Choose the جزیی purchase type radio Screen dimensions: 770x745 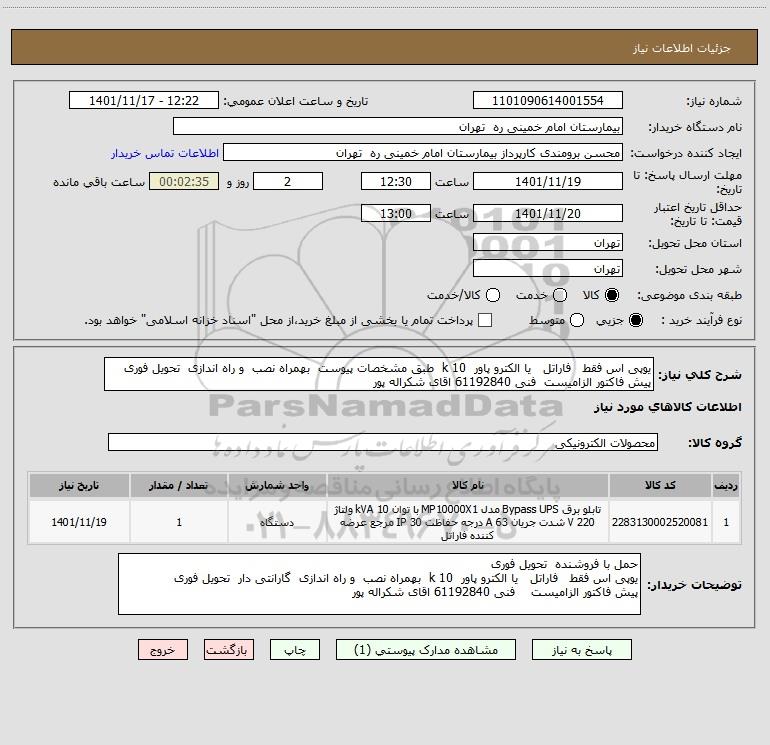tap(635, 320)
